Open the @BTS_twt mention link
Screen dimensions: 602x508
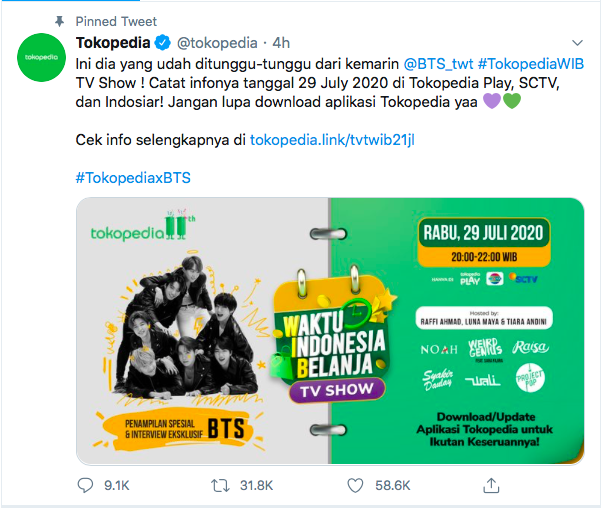438,64
